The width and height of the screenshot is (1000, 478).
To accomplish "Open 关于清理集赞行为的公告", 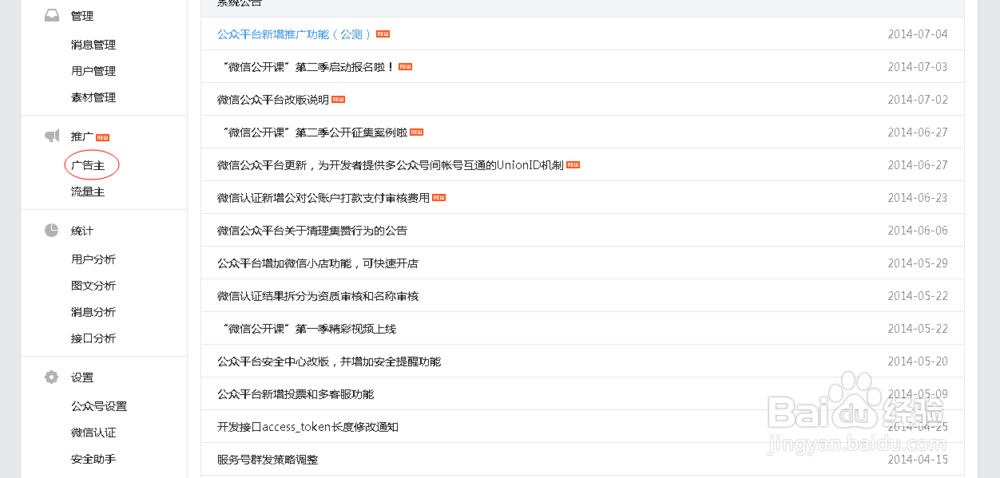I will (x=312, y=231).
